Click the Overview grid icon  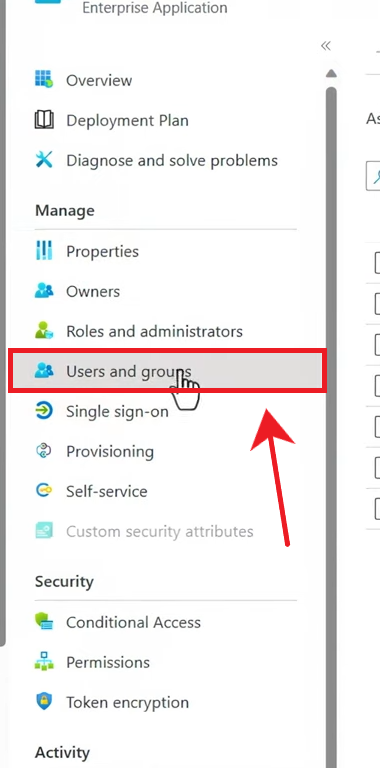[44, 79]
